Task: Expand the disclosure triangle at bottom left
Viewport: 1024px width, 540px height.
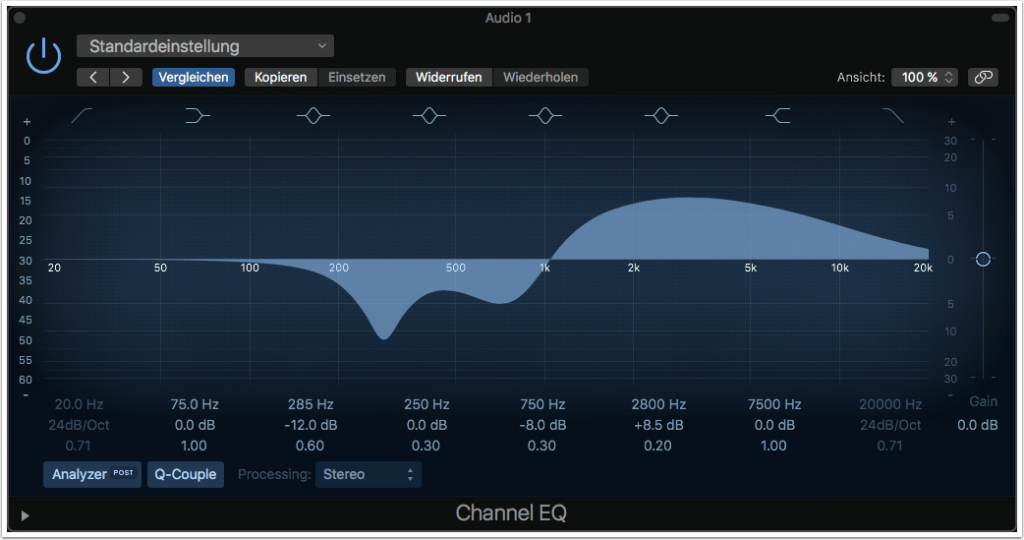Action: pos(25,516)
